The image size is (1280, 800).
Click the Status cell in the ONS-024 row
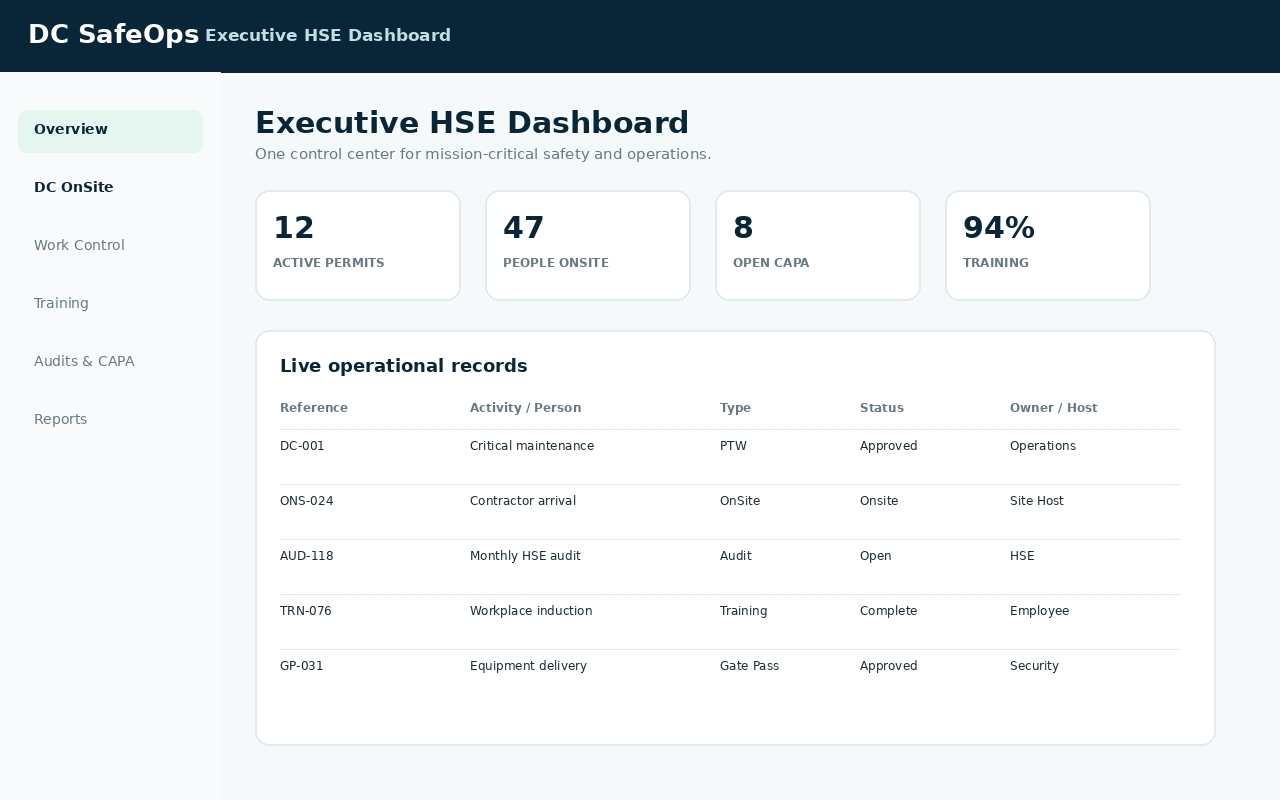pos(879,501)
